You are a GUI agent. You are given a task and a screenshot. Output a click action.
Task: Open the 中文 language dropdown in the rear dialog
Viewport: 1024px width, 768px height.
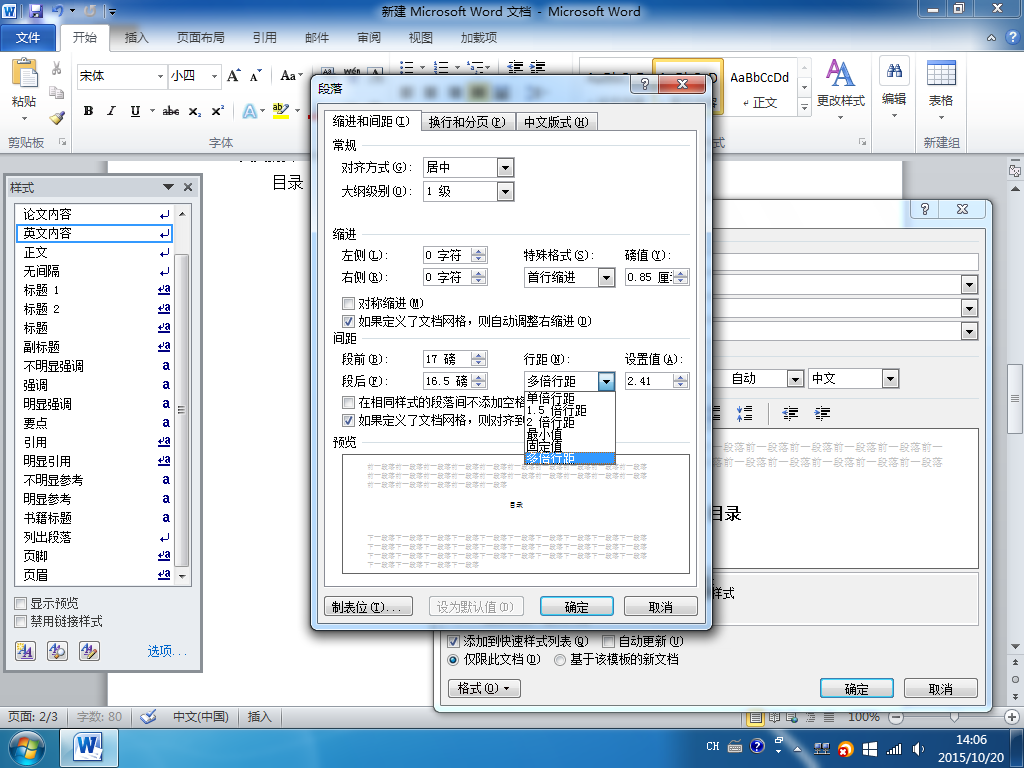(890, 379)
